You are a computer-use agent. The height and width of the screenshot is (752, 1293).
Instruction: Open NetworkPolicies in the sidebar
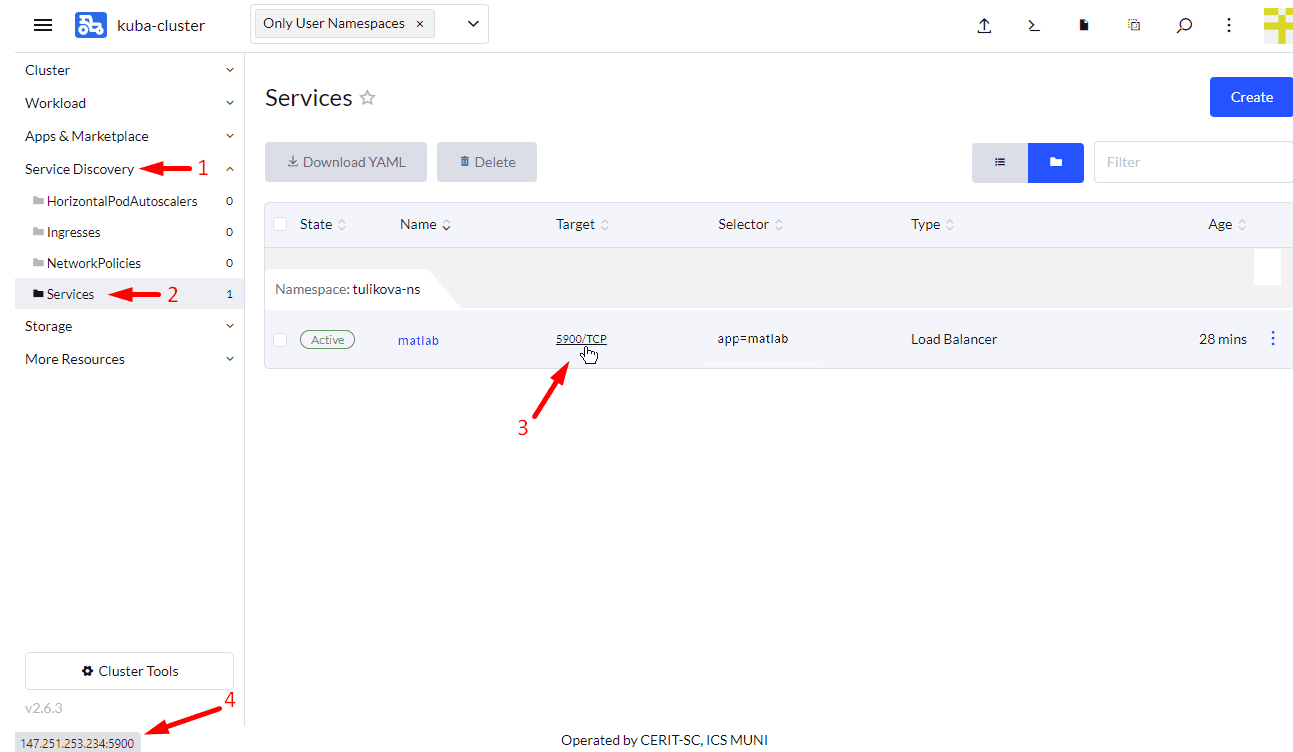click(94, 263)
